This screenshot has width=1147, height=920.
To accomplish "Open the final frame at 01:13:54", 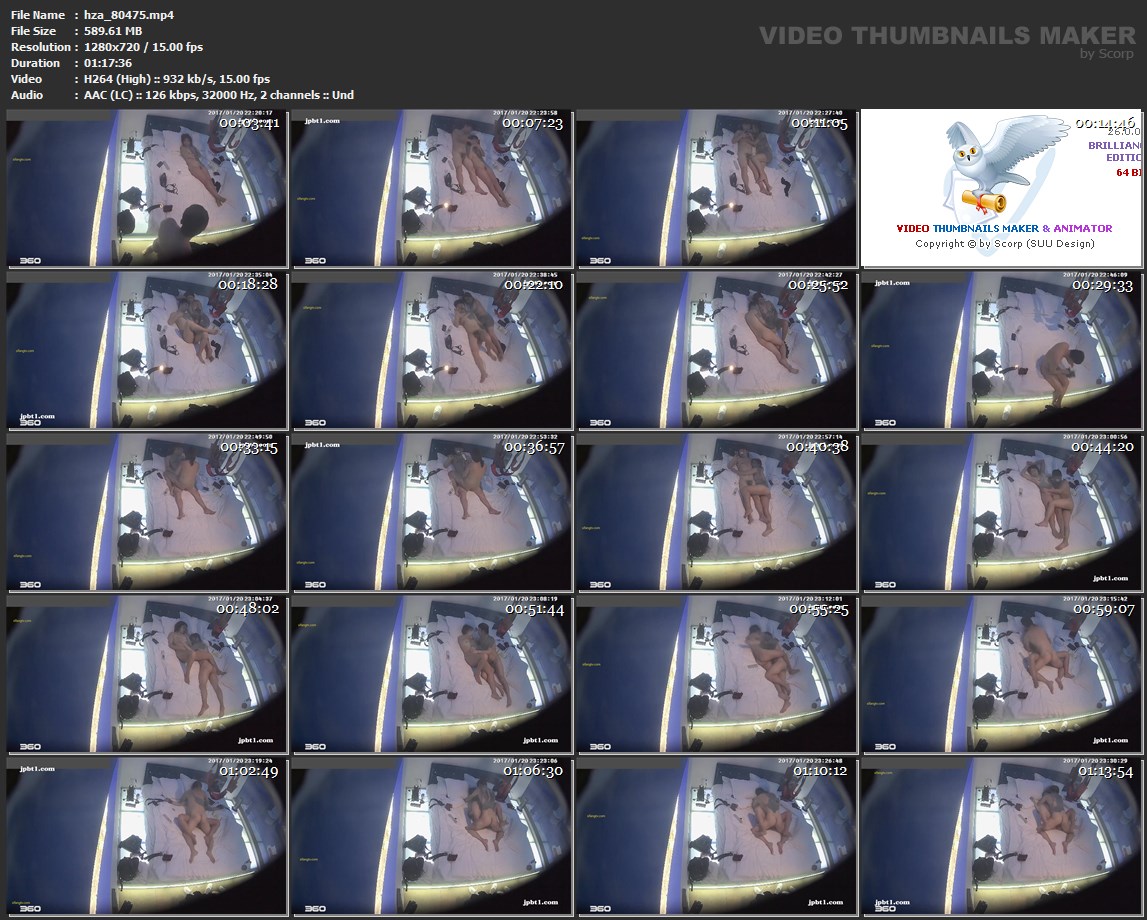I will point(1002,836).
